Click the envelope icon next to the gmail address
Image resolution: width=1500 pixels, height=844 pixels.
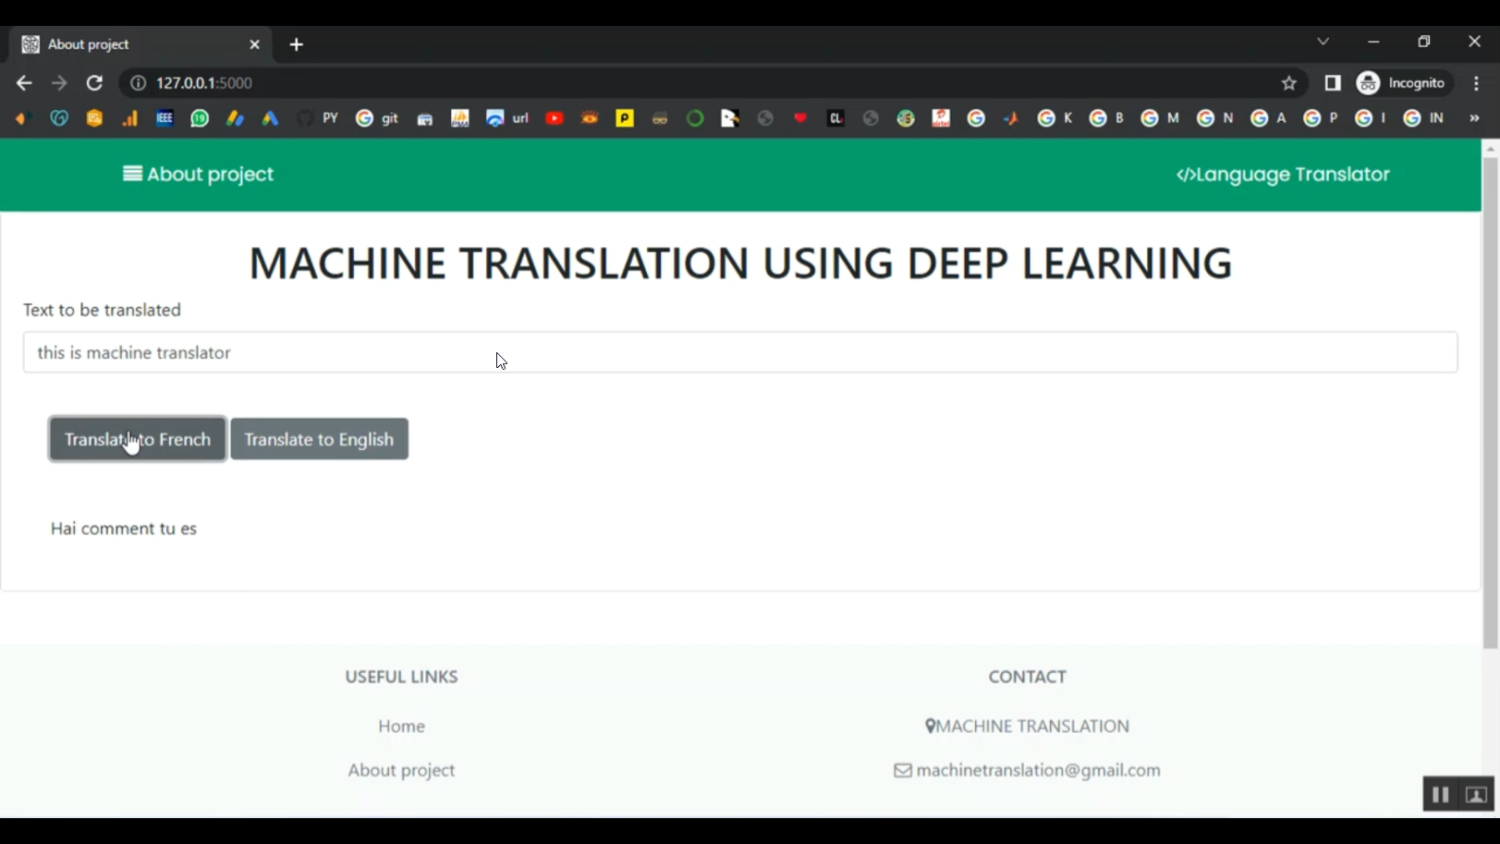click(x=902, y=770)
